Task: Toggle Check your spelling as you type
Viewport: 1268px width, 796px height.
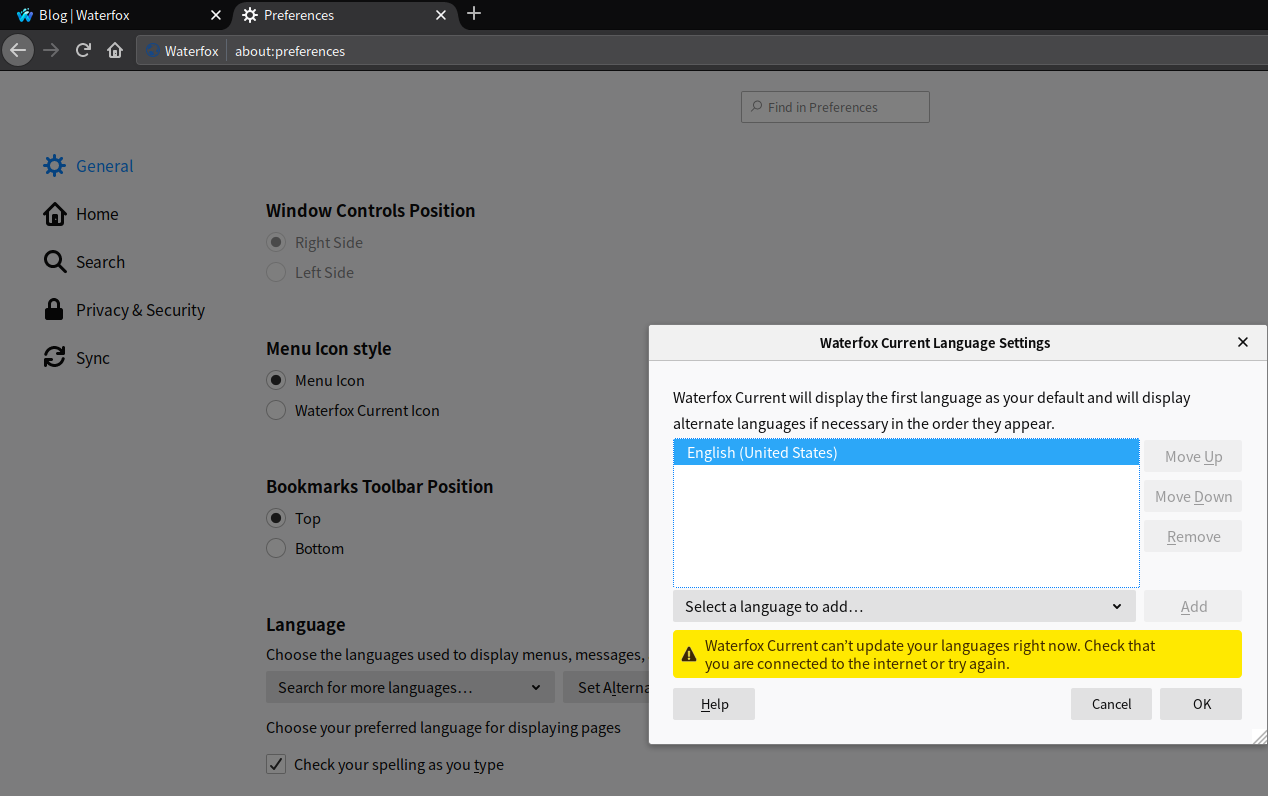Action: point(276,765)
